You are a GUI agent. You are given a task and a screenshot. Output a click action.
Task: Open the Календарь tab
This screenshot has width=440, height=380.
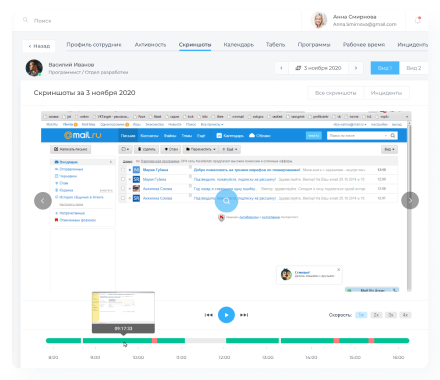(239, 45)
